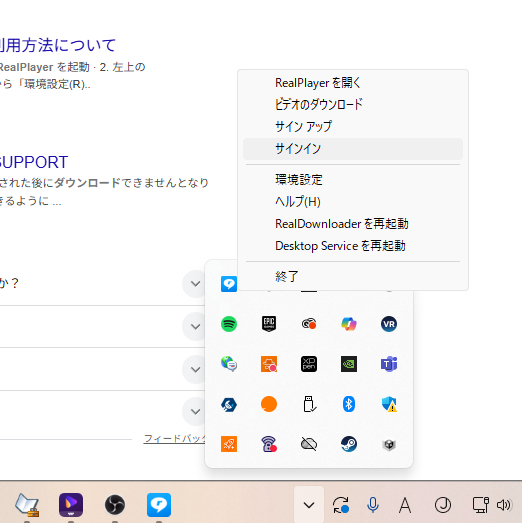Image resolution: width=522 pixels, height=523 pixels.
Task: Click 'サイン アップ' in the menu
Action: (x=353, y=127)
